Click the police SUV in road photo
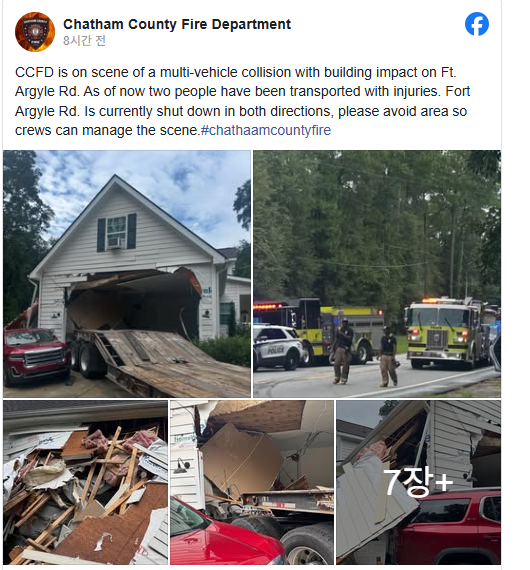The image size is (530, 570). click(278, 347)
